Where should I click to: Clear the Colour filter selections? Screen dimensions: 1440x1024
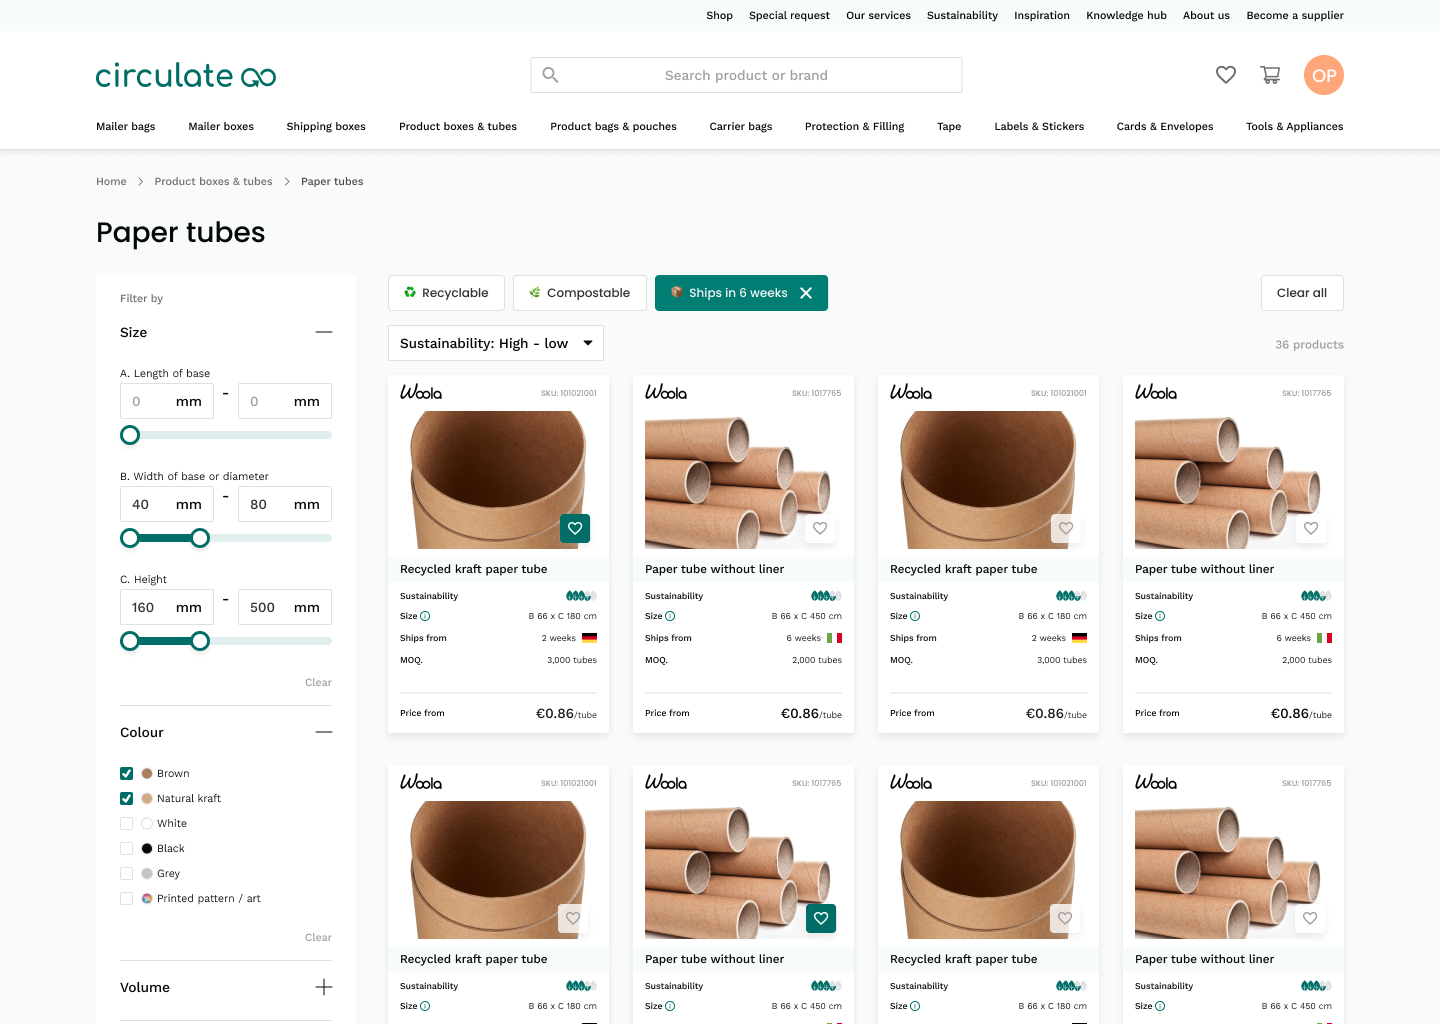318,937
